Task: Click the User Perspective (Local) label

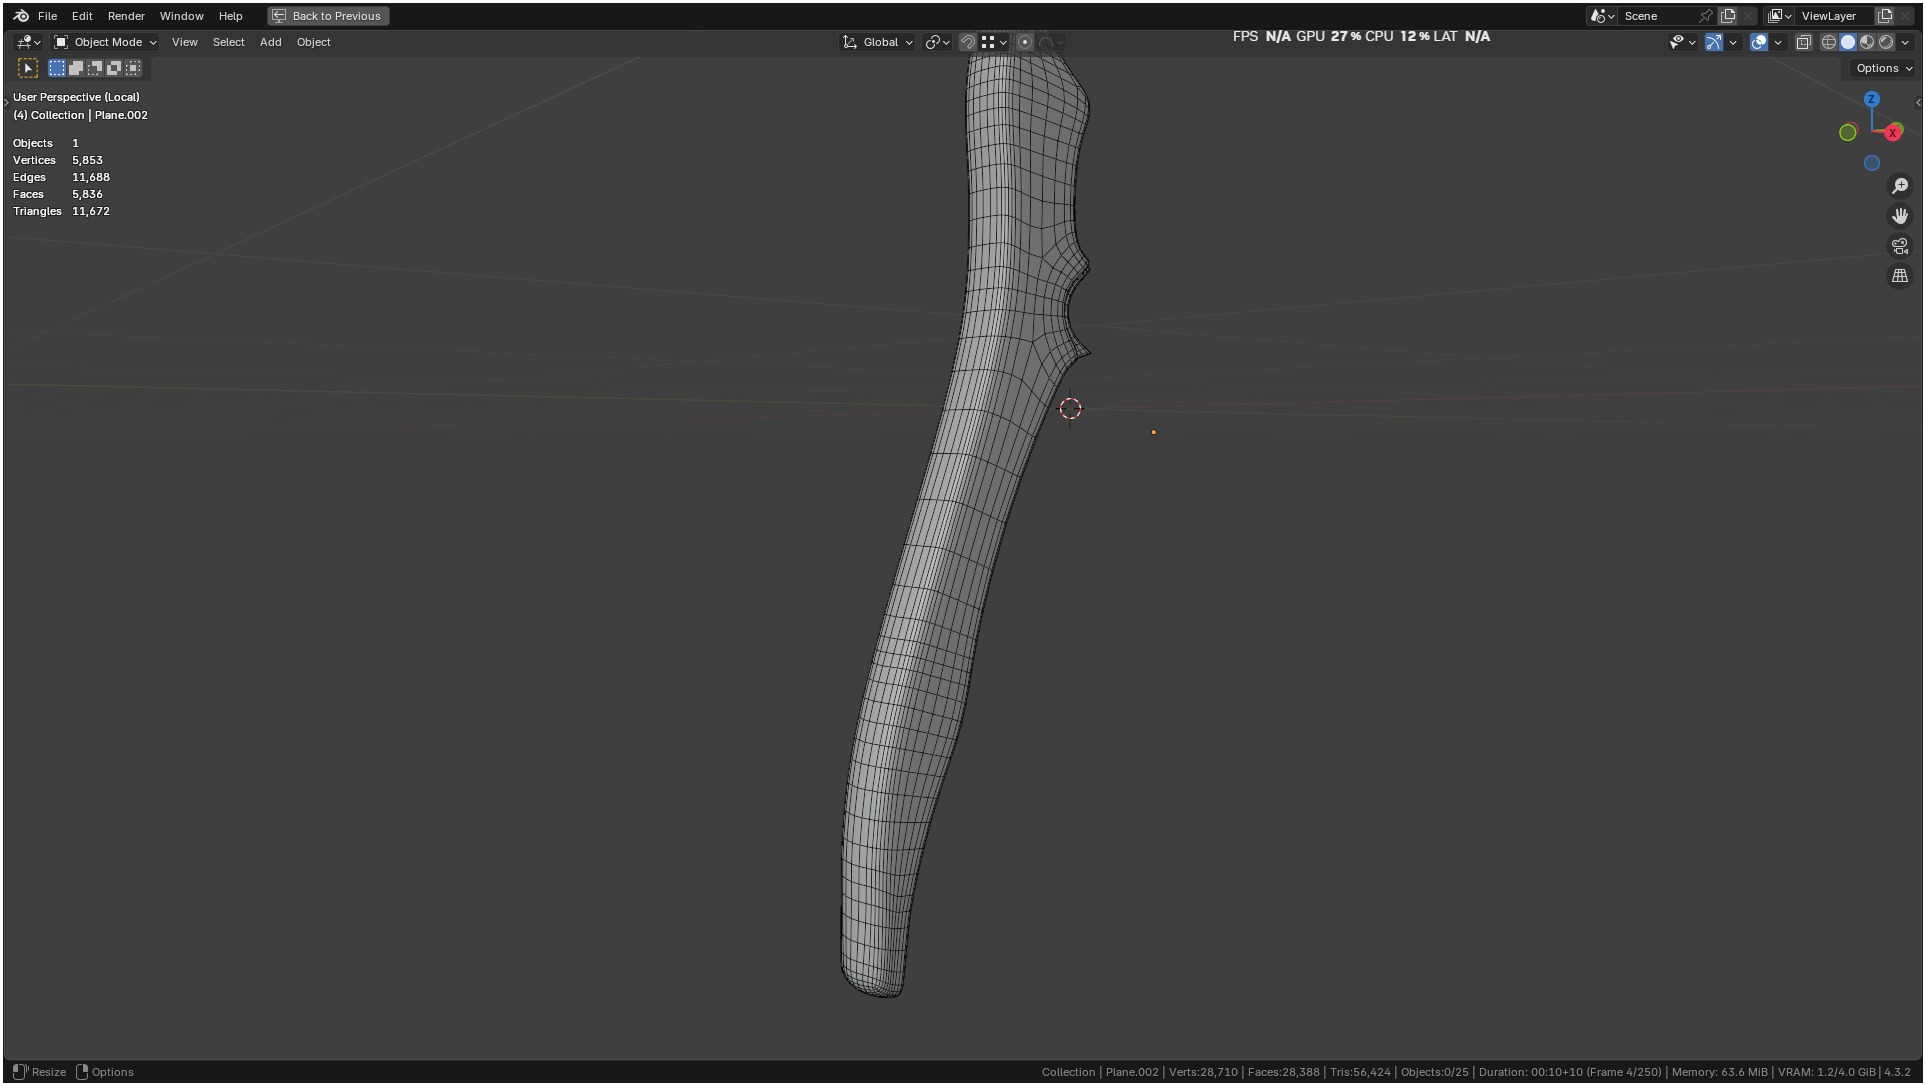Action: coord(76,97)
